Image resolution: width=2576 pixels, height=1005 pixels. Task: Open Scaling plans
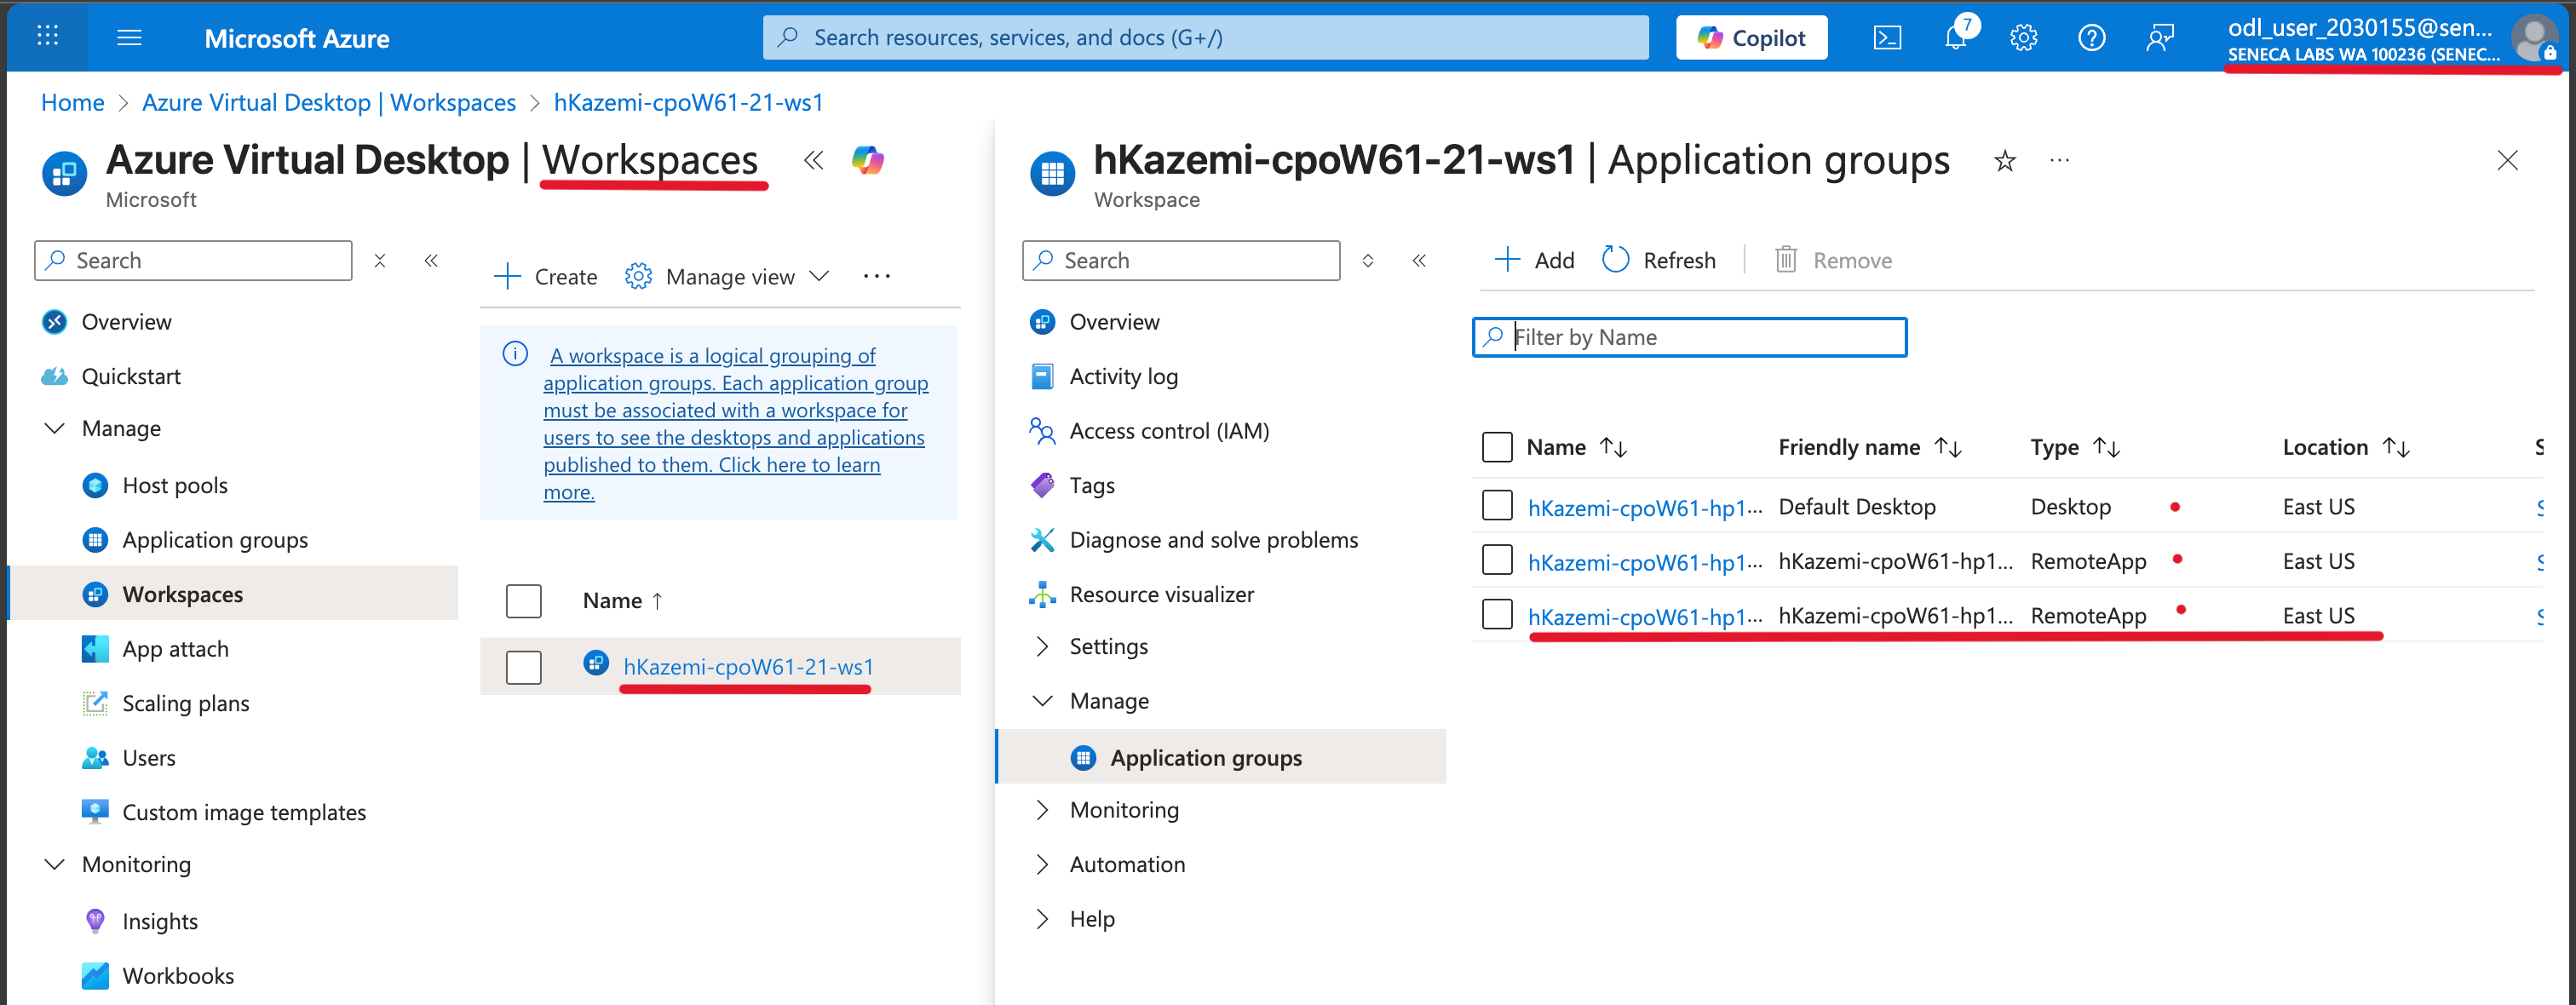point(185,703)
